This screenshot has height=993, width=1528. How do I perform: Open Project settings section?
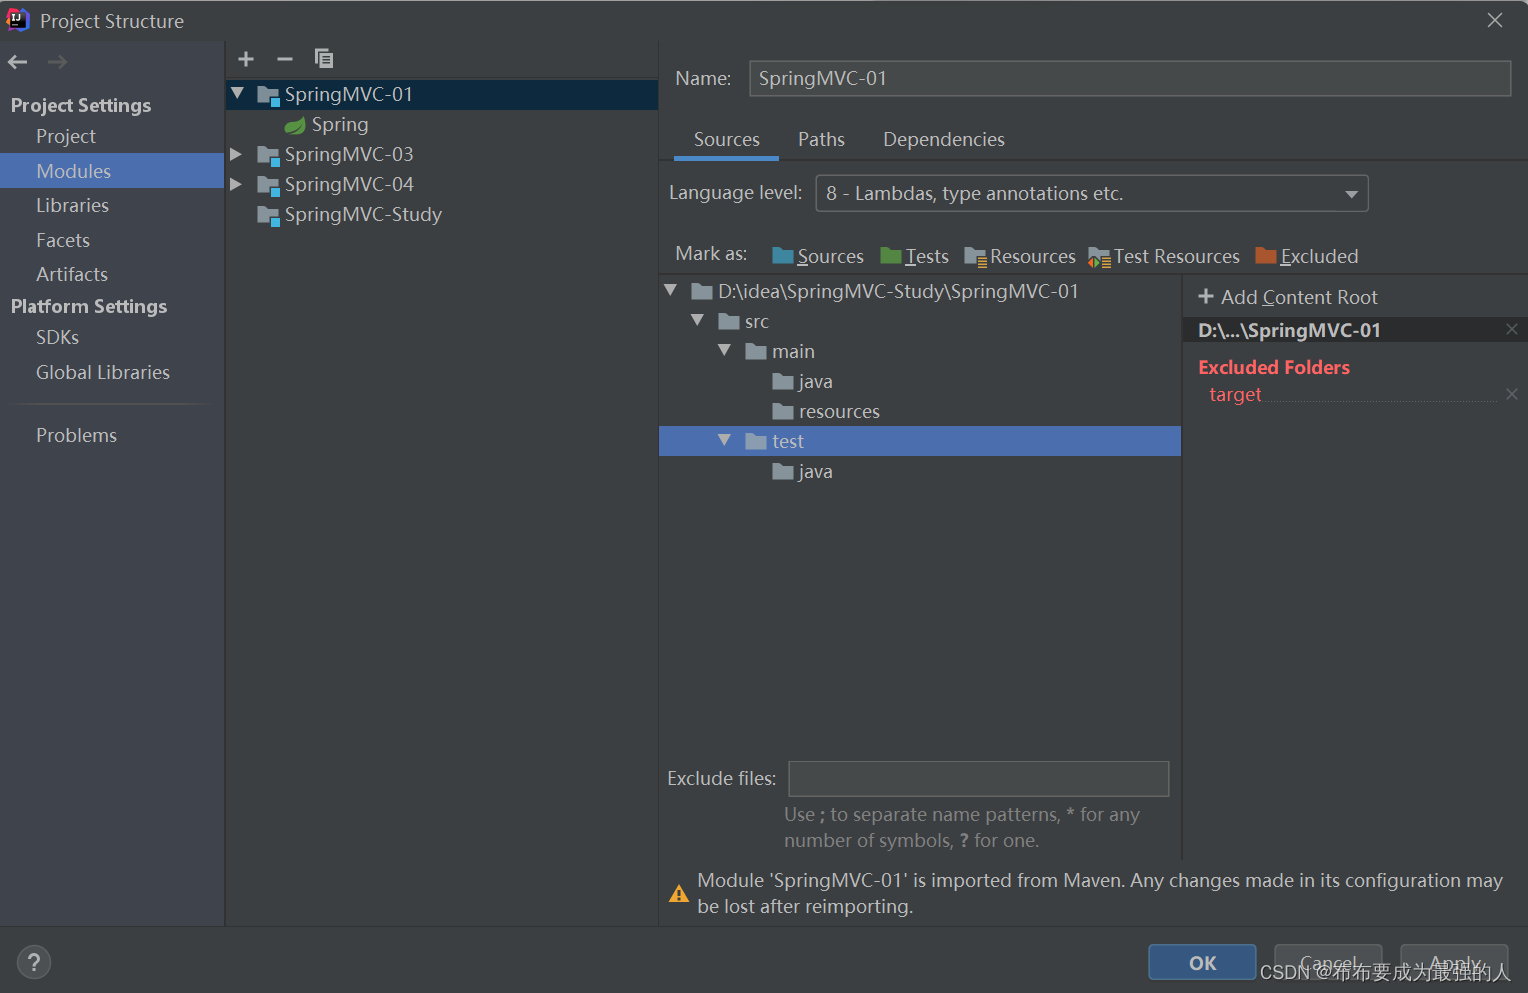point(66,136)
